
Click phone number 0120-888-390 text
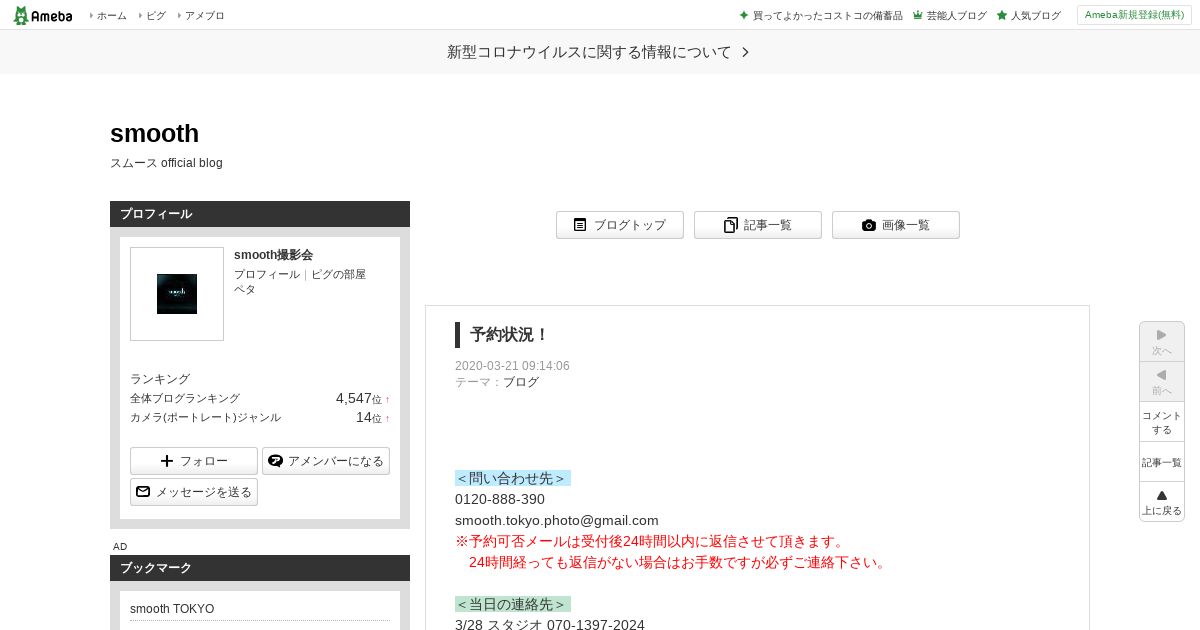(x=500, y=499)
